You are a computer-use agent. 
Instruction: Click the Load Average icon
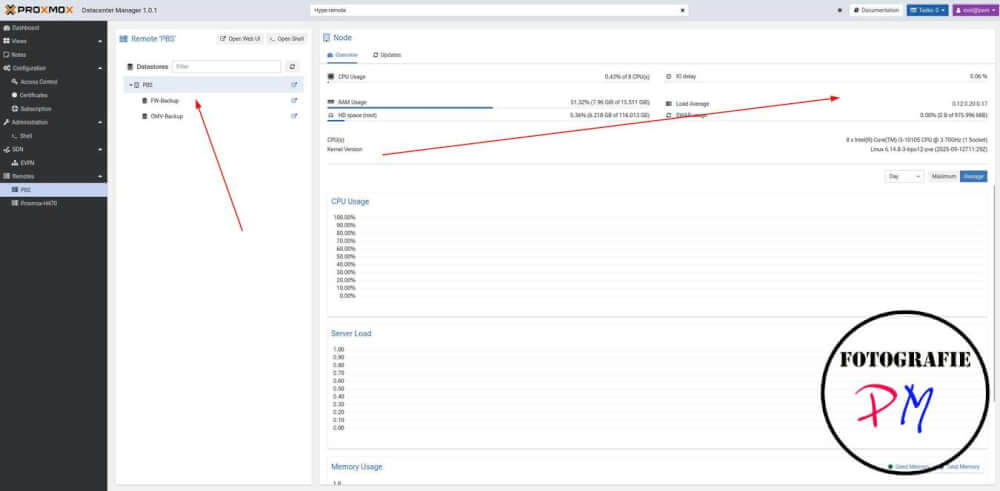coord(668,104)
